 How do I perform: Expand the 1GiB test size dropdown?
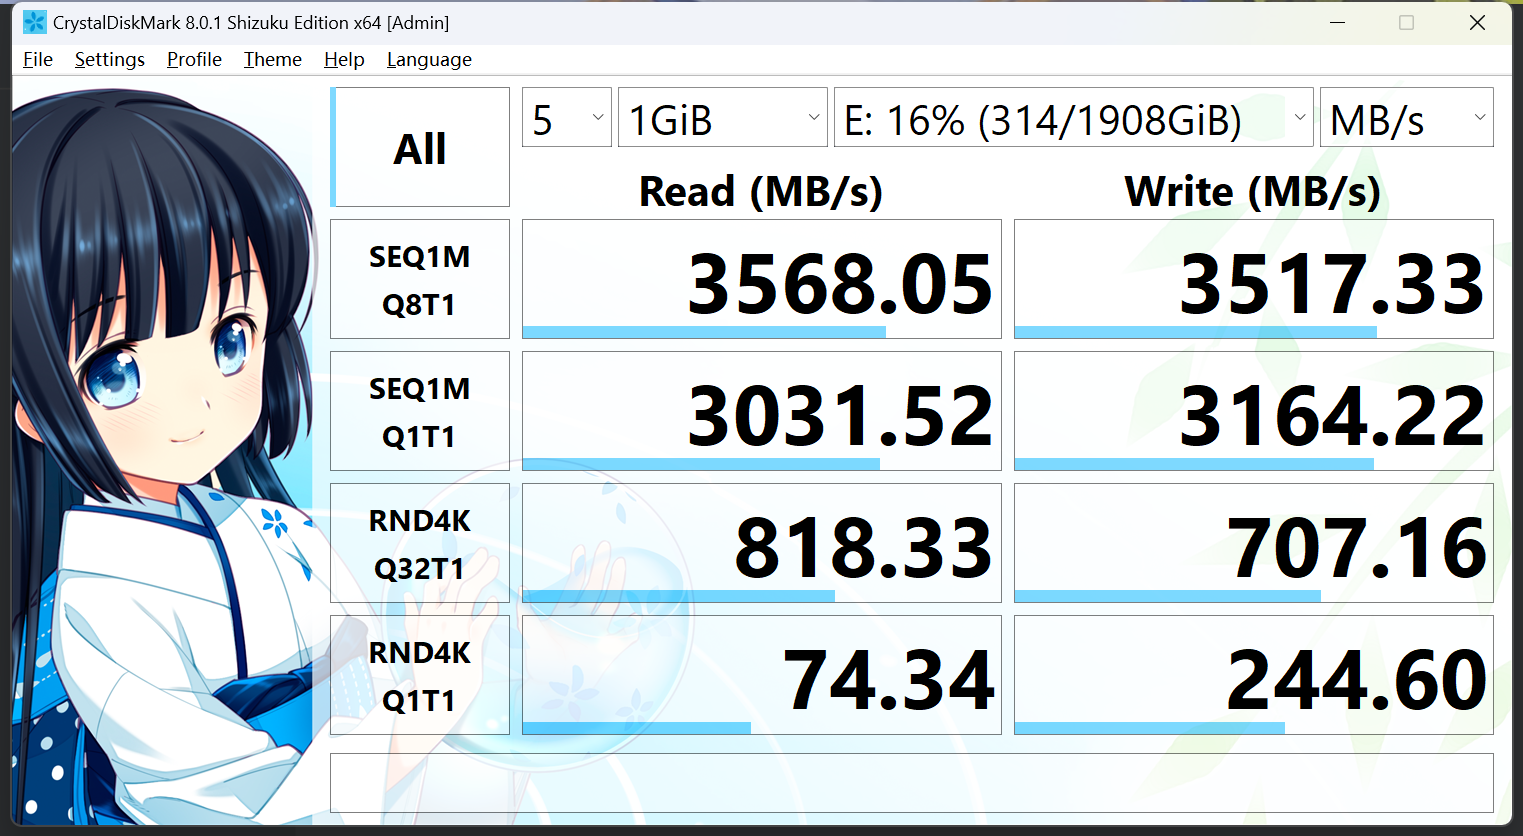coord(723,118)
